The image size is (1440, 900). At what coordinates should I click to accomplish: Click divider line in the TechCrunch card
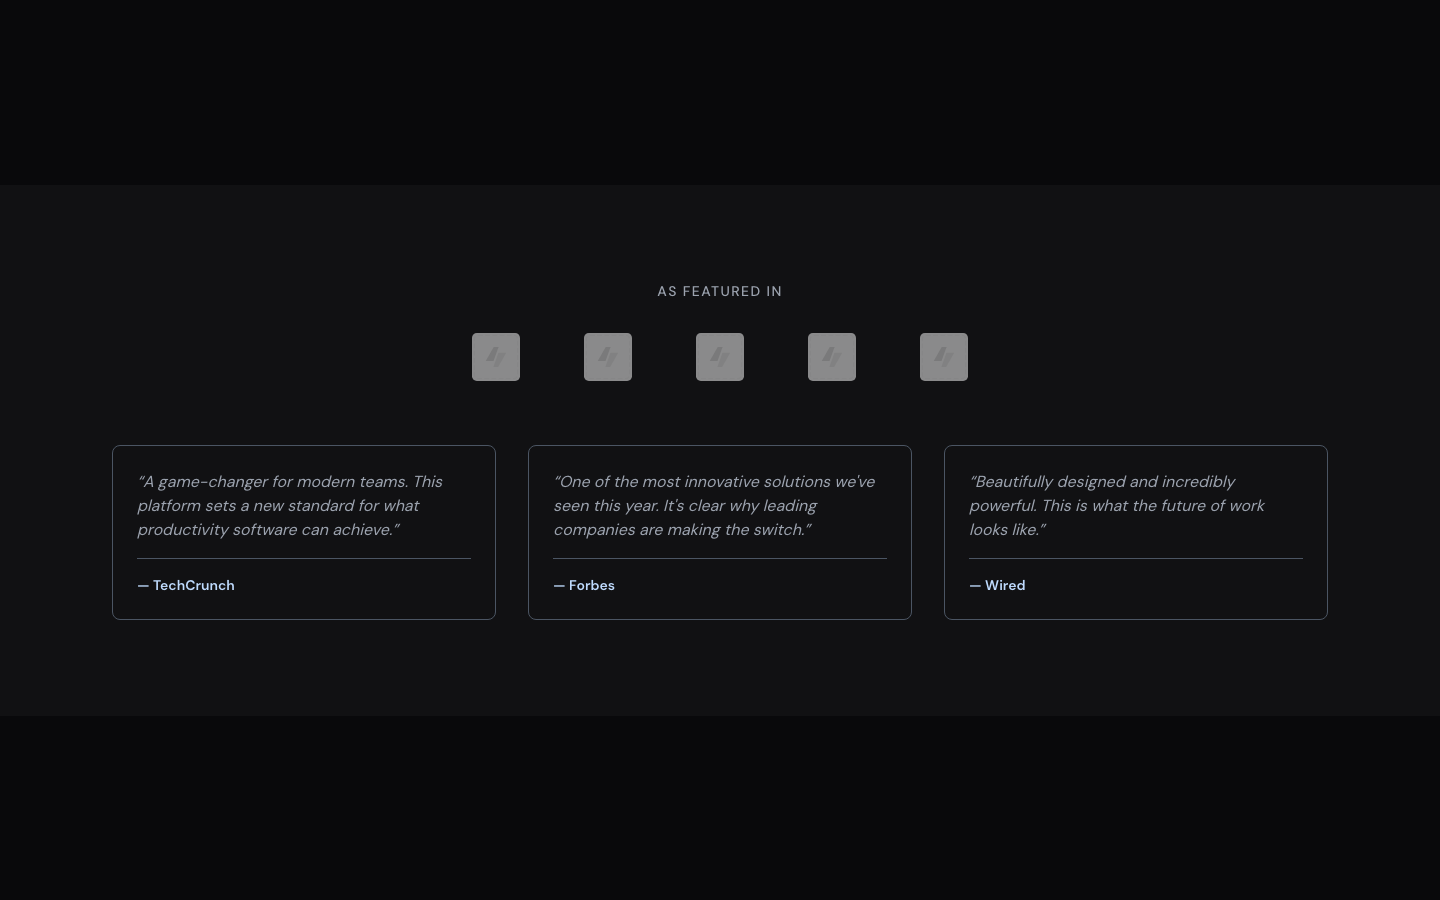point(304,558)
